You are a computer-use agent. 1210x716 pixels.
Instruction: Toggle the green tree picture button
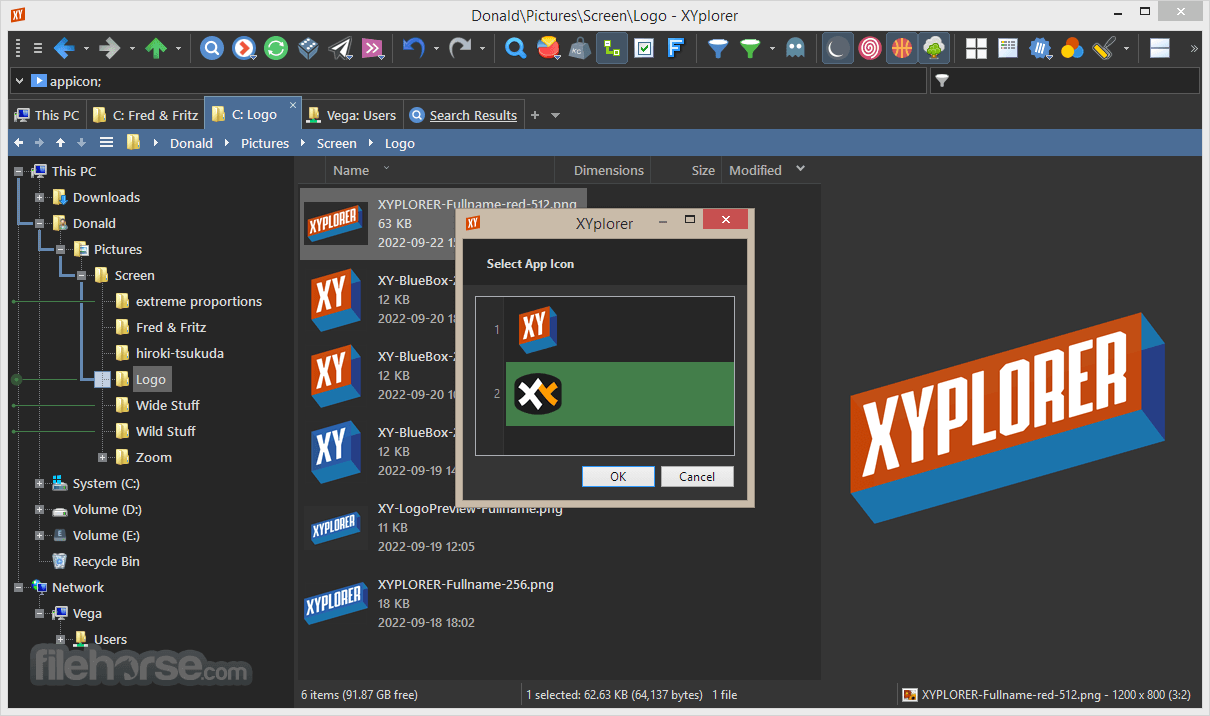point(934,47)
